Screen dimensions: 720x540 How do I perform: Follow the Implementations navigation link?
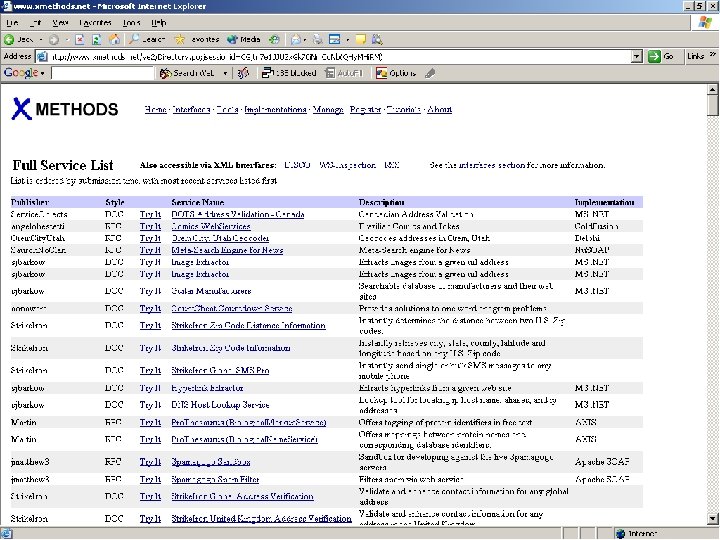click(275, 109)
